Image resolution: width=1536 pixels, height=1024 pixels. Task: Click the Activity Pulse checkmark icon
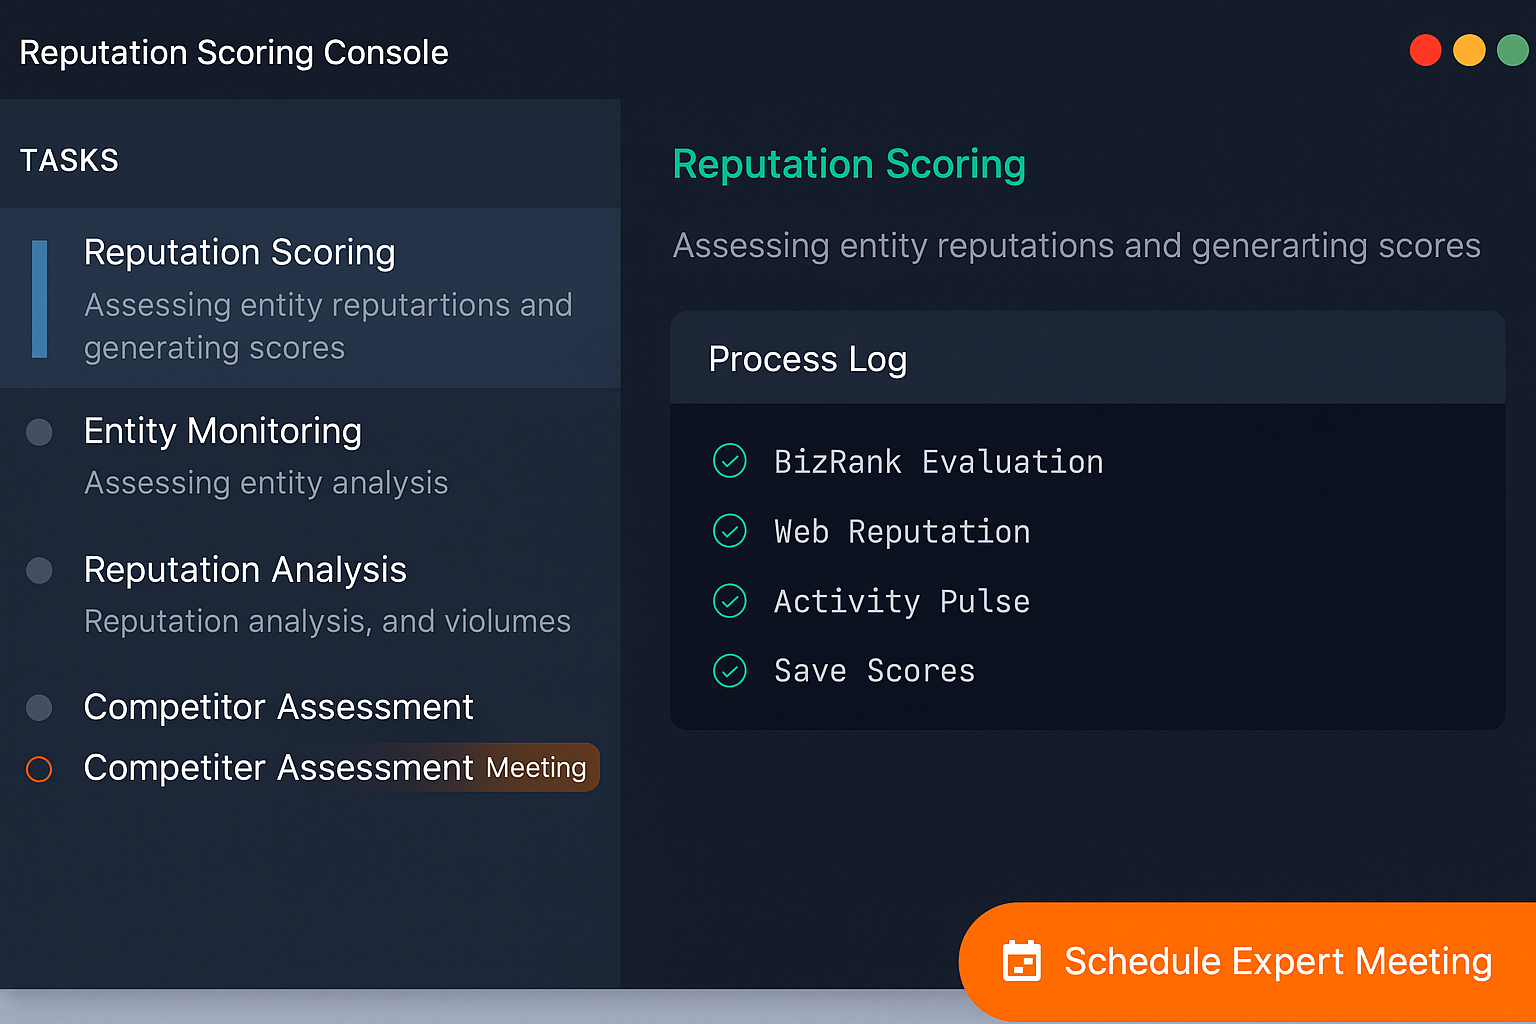click(730, 601)
